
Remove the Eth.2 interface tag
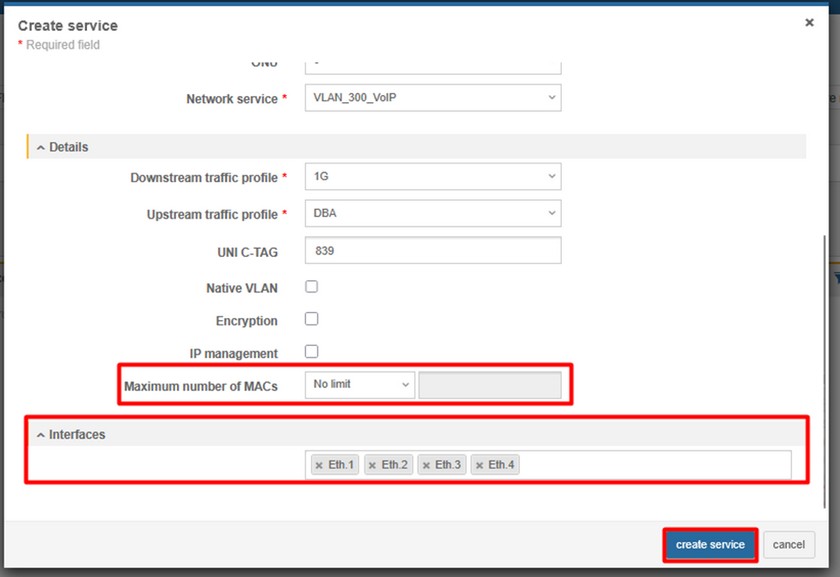coord(372,465)
